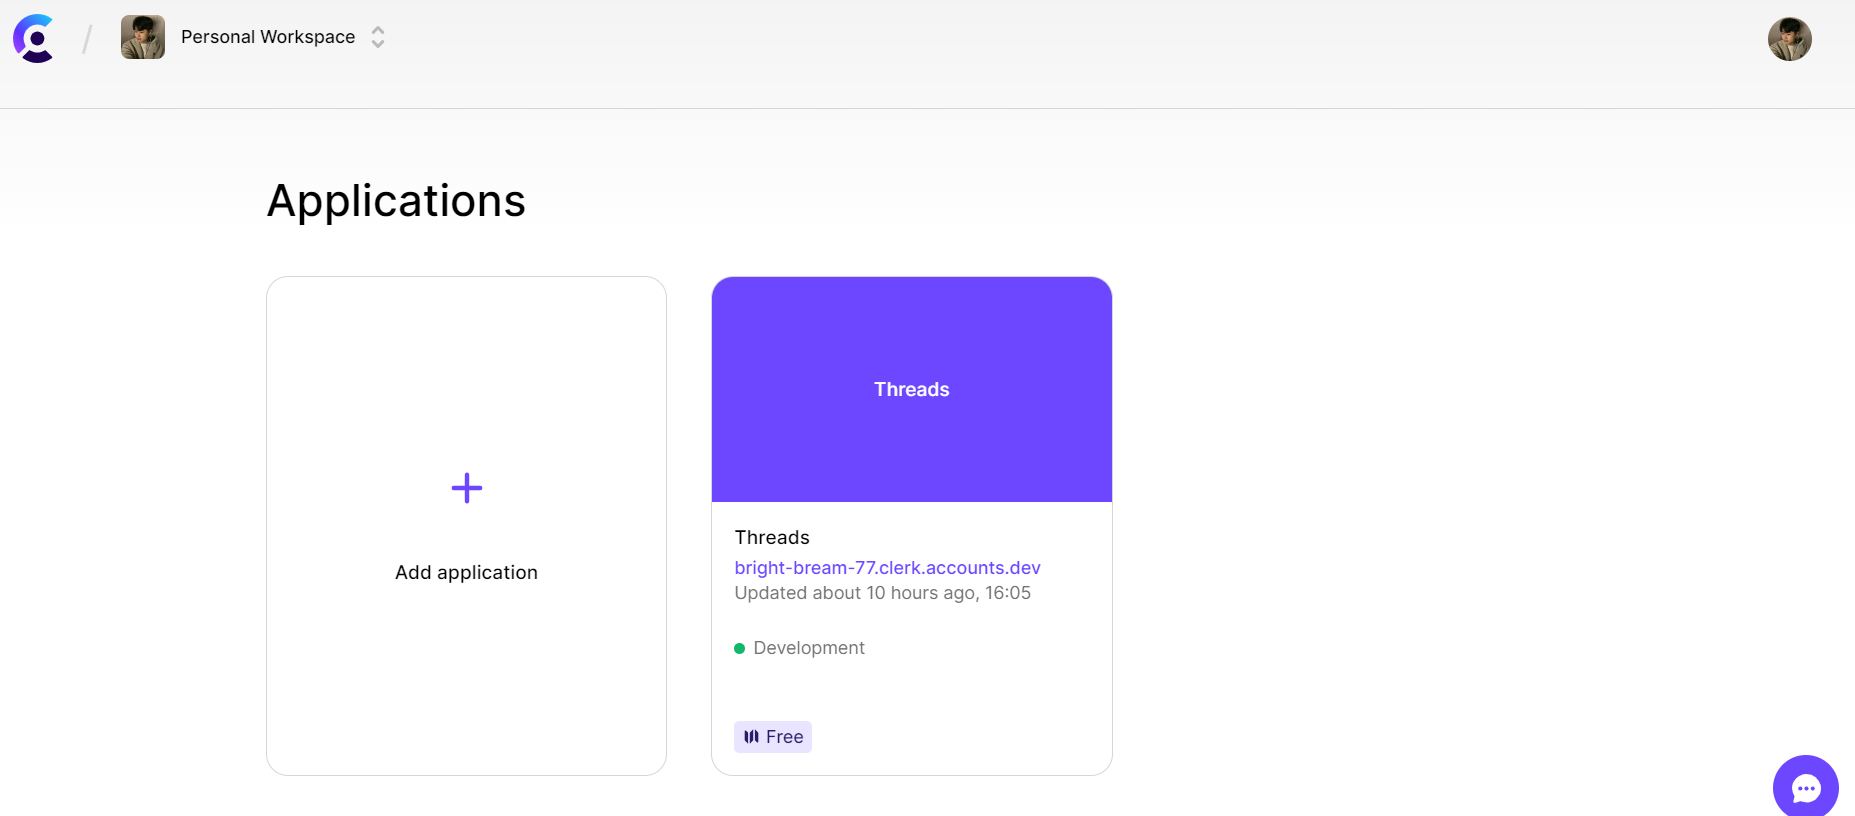Open the purple Threads banner
This screenshot has height=816, width=1855.
tap(912, 389)
